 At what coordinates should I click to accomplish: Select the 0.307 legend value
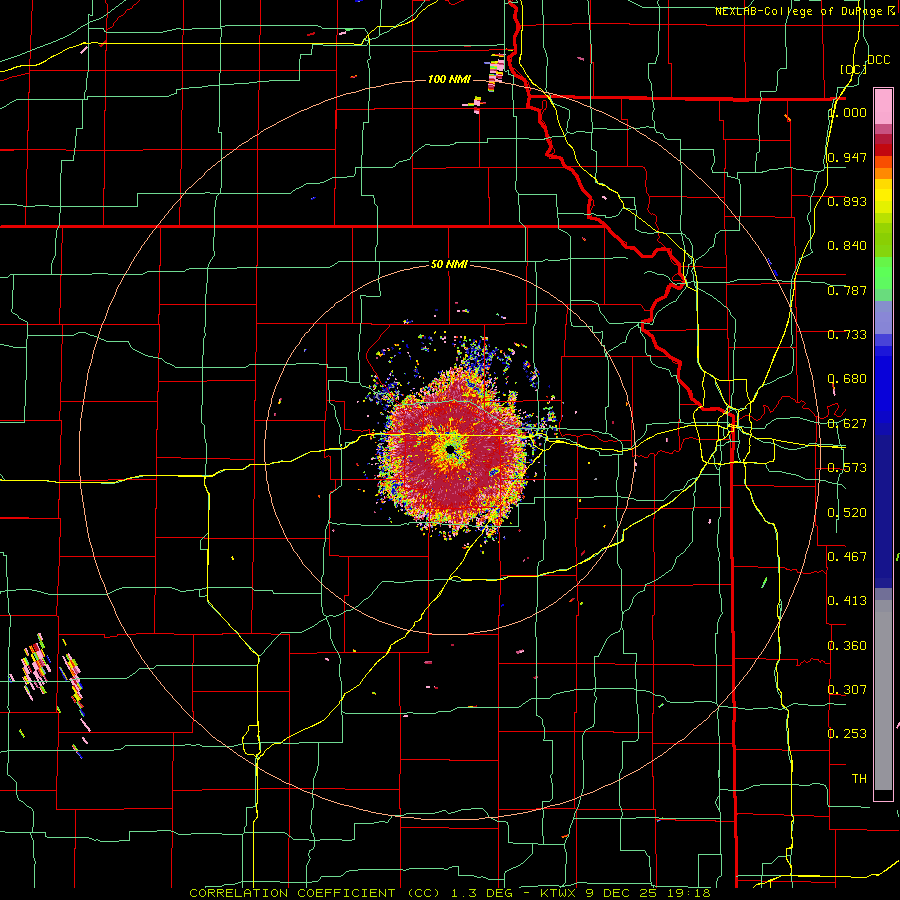pos(847,689)
